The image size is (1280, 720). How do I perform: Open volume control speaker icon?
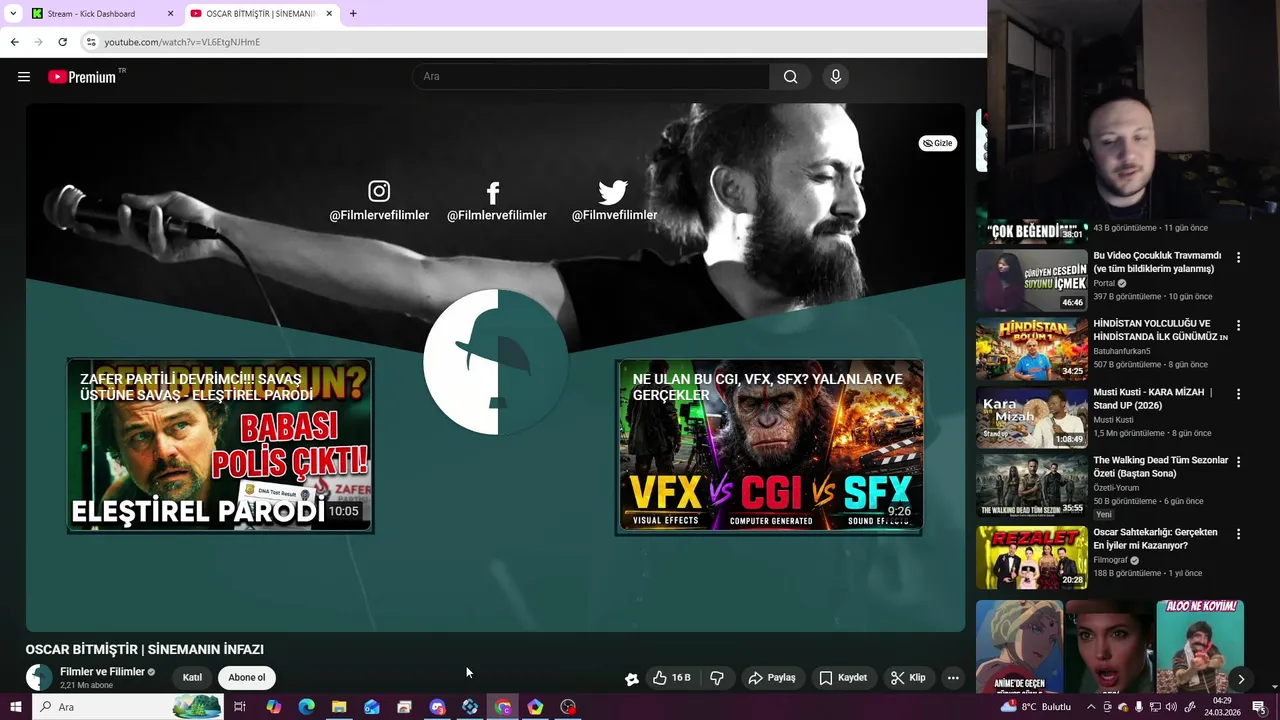pyautogui.click(x=1173, y=707)
